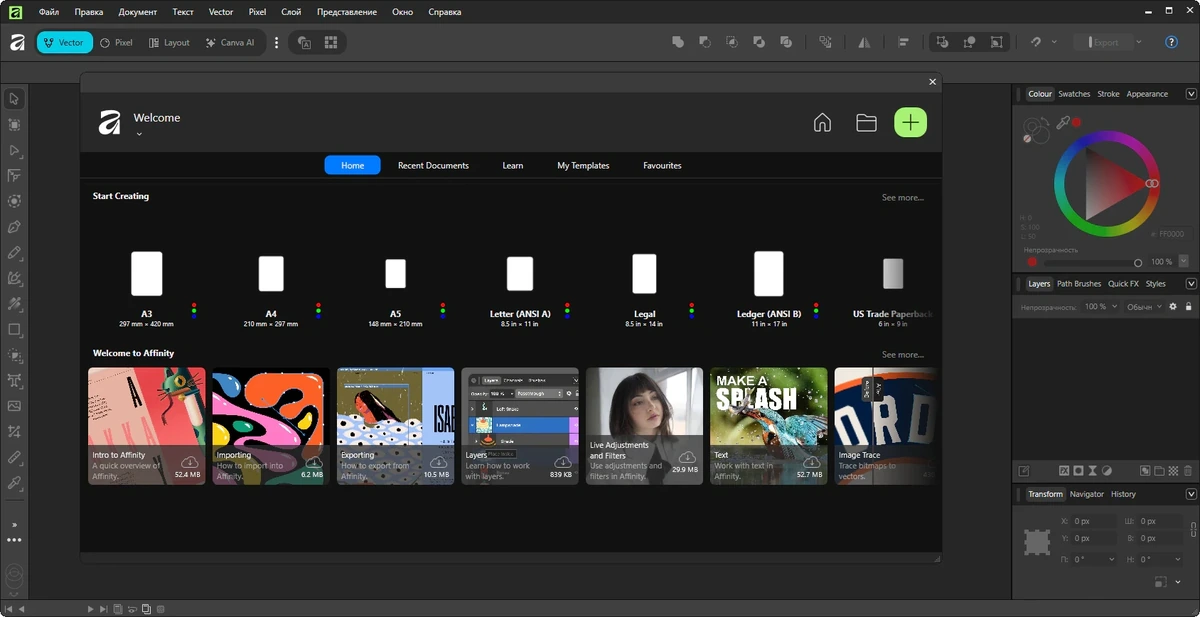1200x617 pixels.
Task: Click the hex colour value field
Action: (1171, 234)
